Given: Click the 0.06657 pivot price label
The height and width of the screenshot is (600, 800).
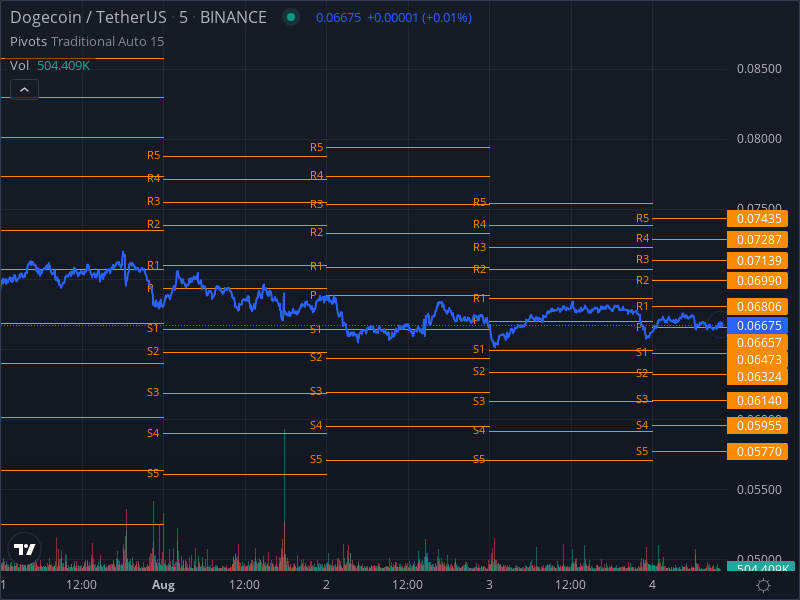Looking at the screenshot, I should point(758,343).
